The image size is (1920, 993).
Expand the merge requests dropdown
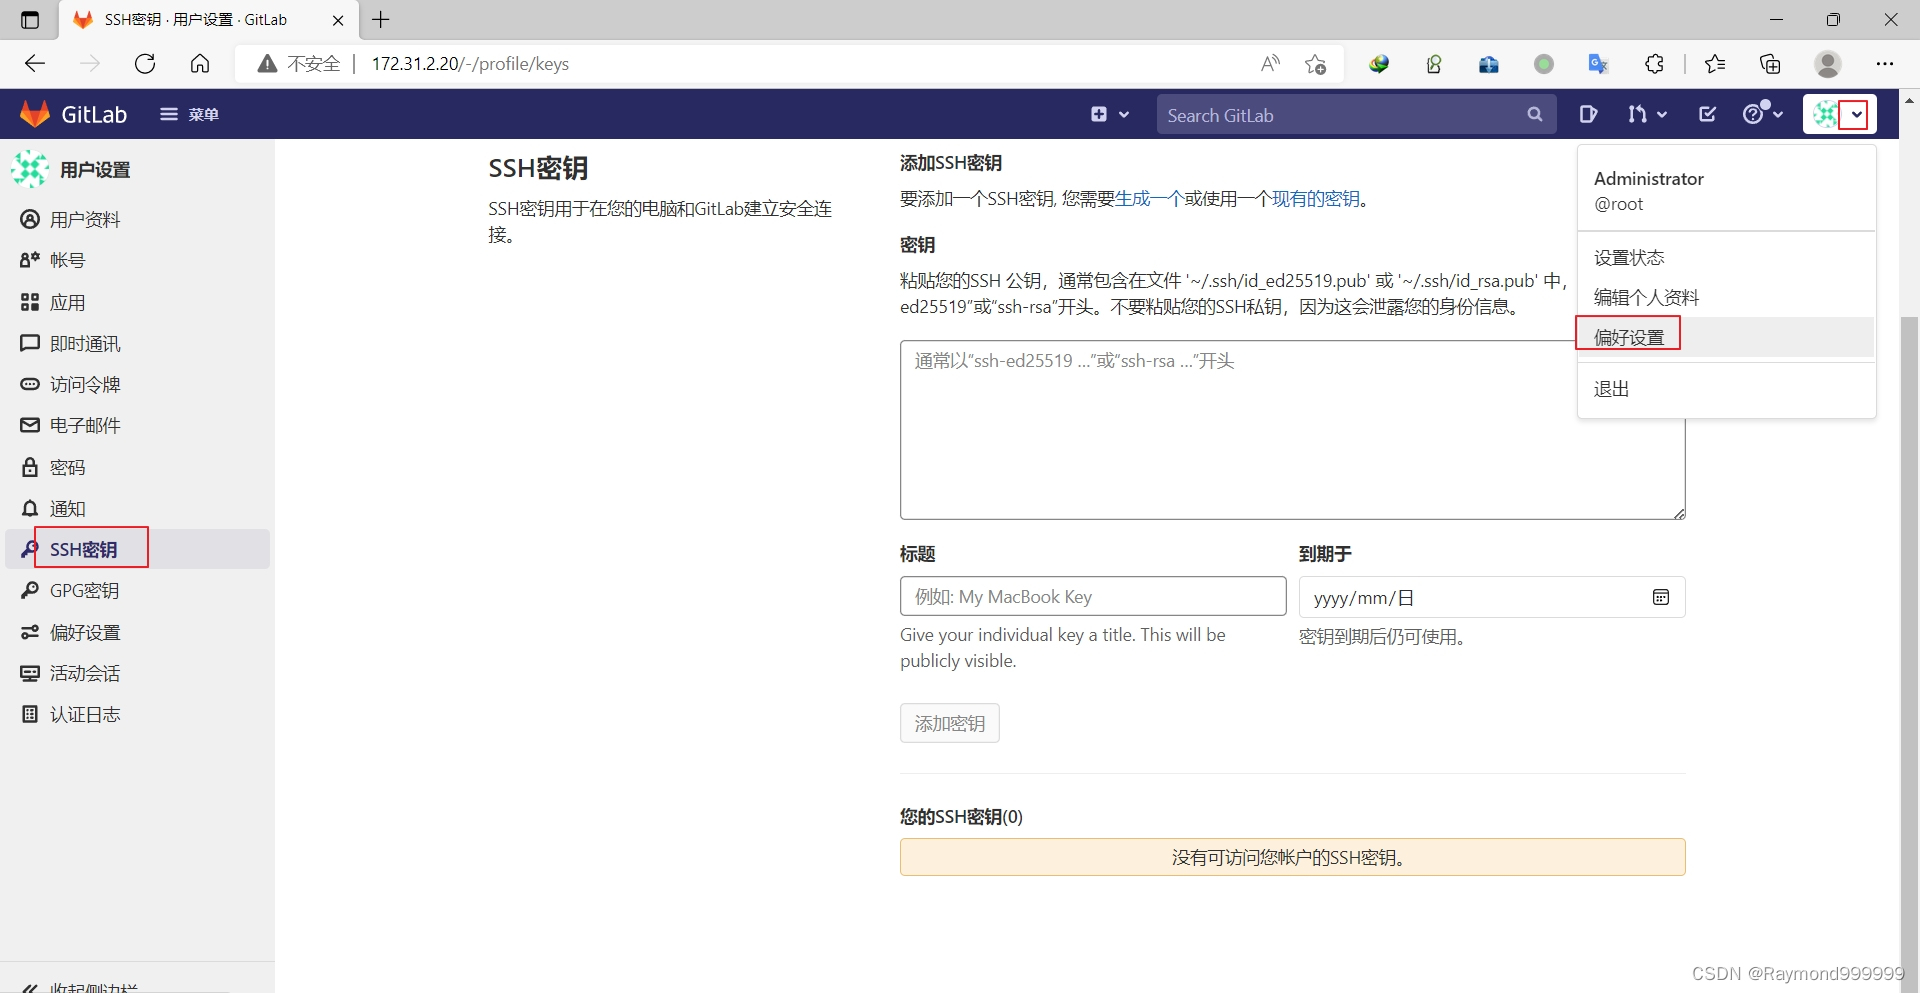click(1647, 114)
